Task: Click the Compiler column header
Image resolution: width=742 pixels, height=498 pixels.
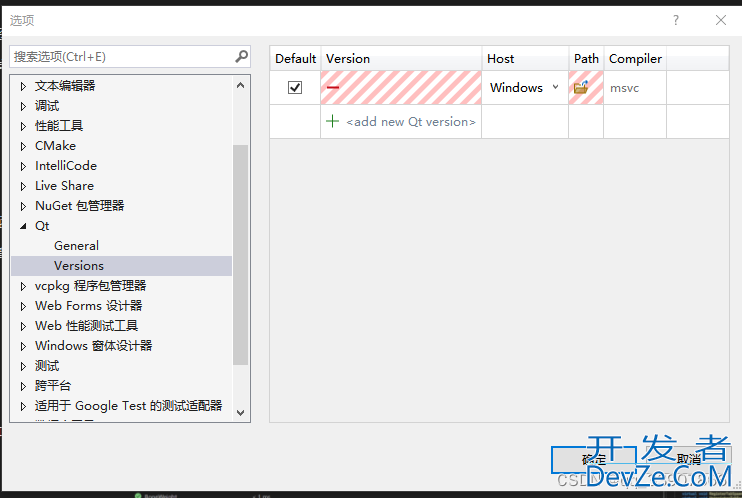Action: (x=635, y=59)
